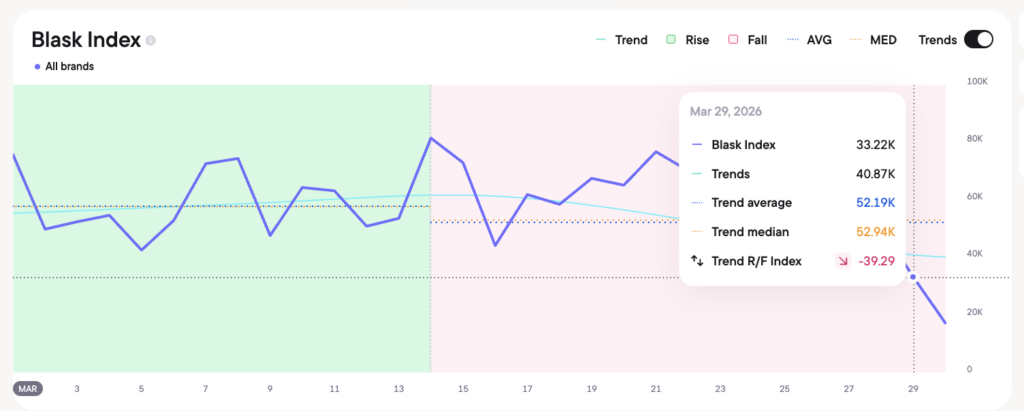Turn off the Trends switch
Screen dimensions: 1024x411
977,40
